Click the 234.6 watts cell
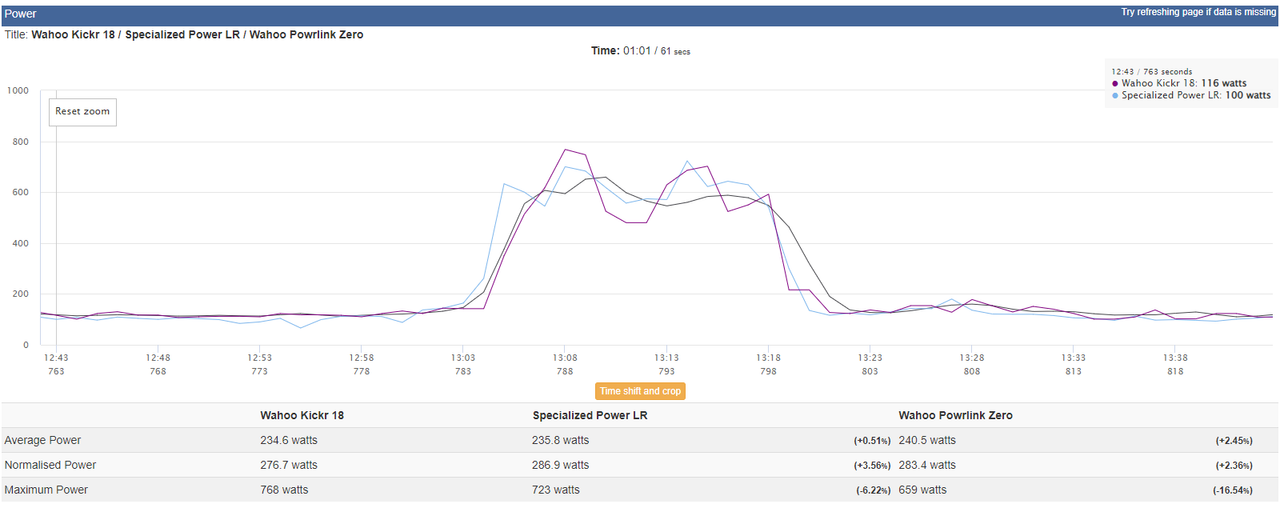This screenshot has width=1280, height=508. pos(289,440)
